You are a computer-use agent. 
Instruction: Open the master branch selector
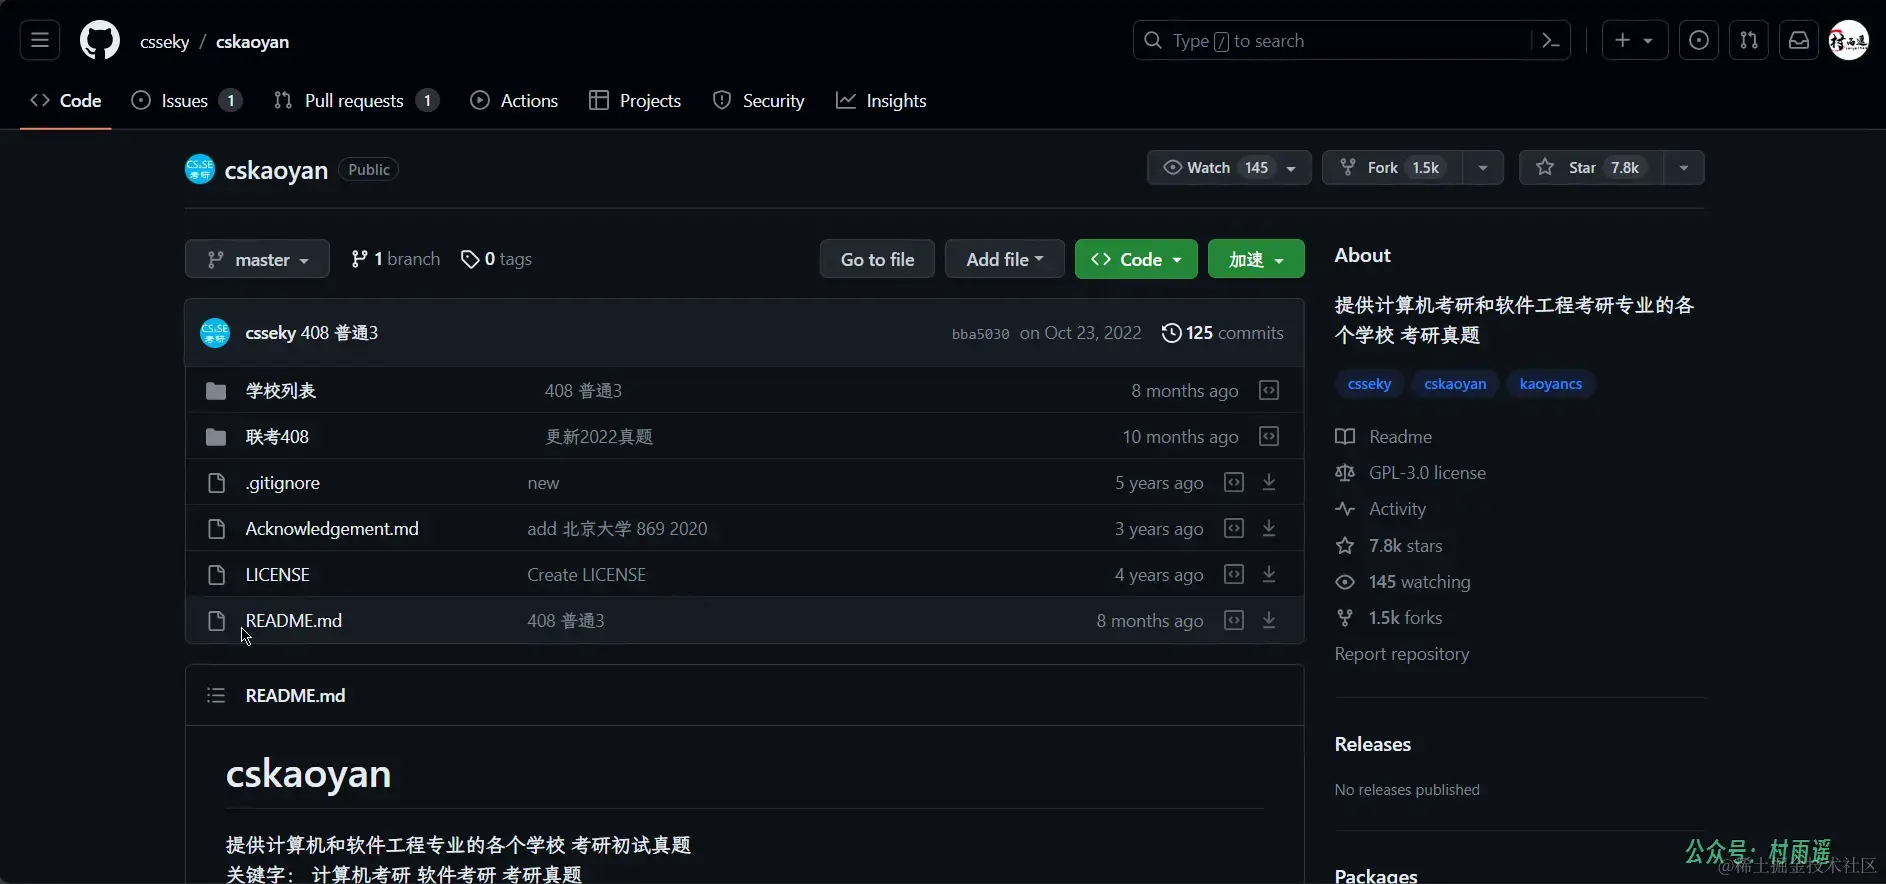click(257, 259)
